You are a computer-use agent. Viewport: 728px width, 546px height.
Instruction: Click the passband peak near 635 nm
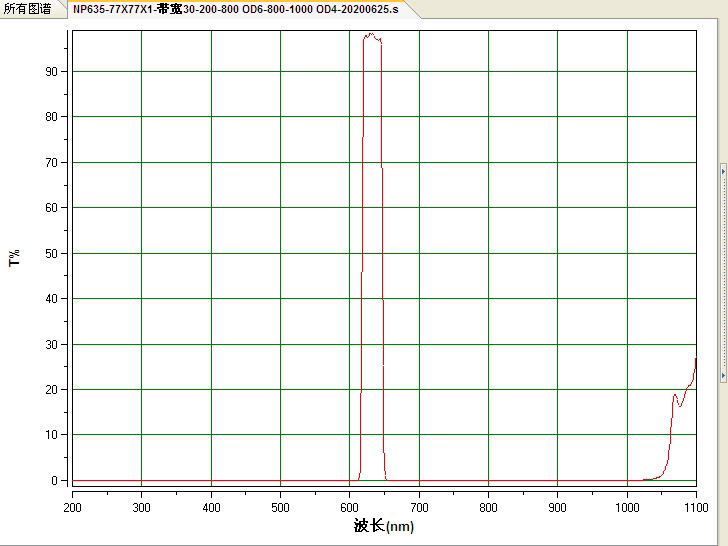371,35
